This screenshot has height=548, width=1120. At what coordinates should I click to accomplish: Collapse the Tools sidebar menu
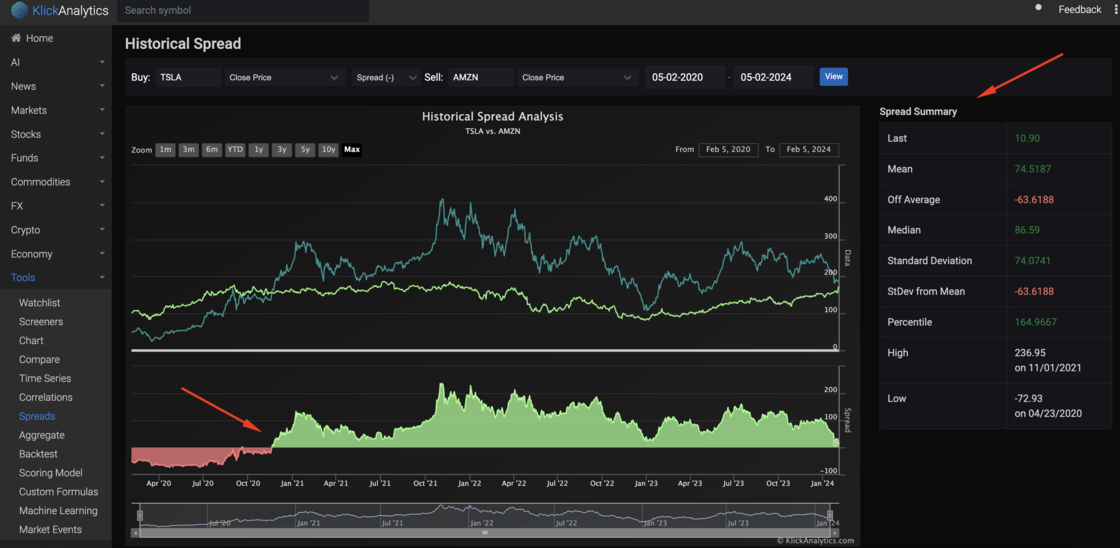56,277
